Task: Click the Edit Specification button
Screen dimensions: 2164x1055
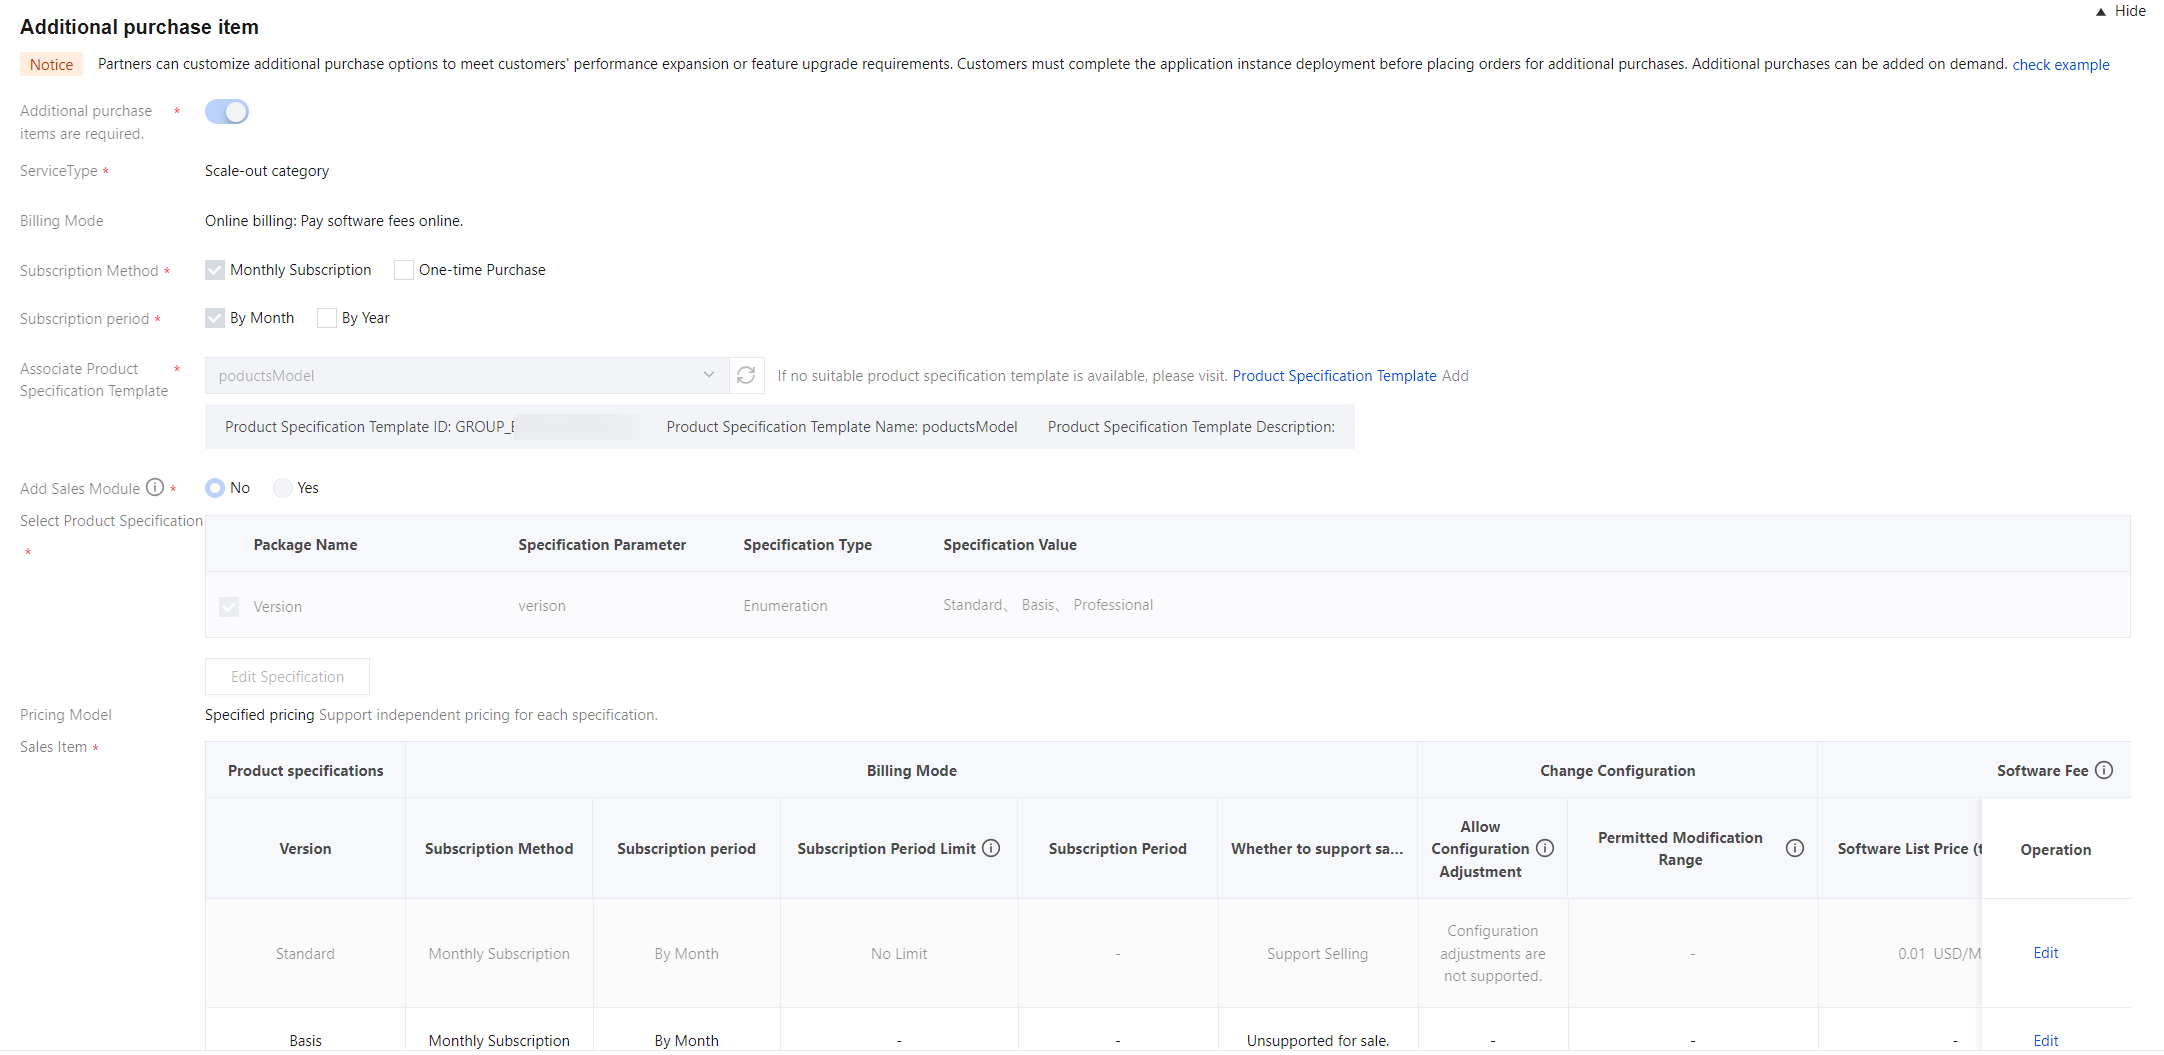Action: 287,677
